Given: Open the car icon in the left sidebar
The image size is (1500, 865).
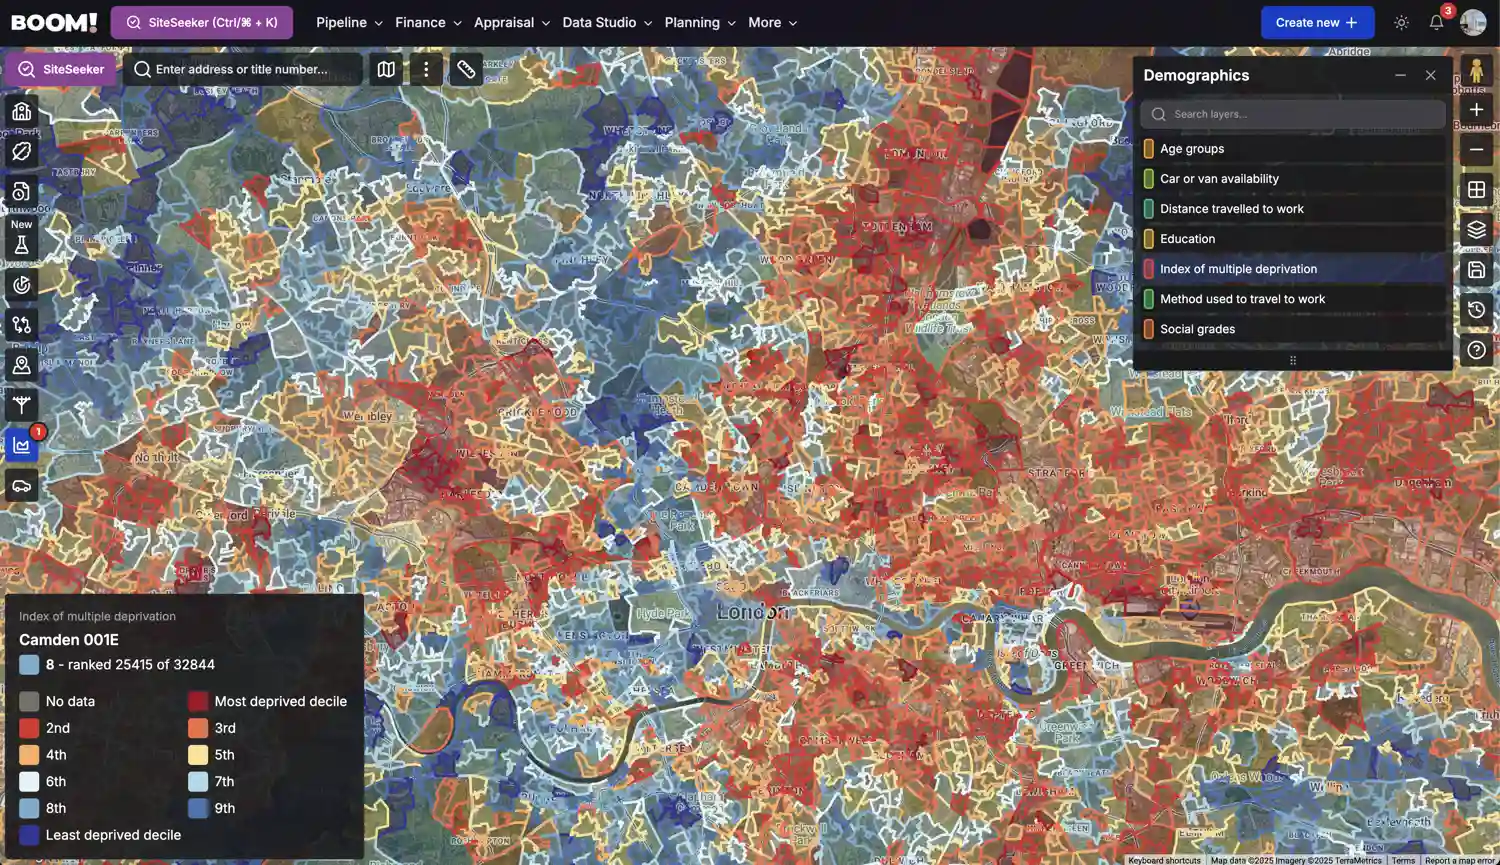Looking at the screenshot, I should pyautogui.click(x=21, y=486).
